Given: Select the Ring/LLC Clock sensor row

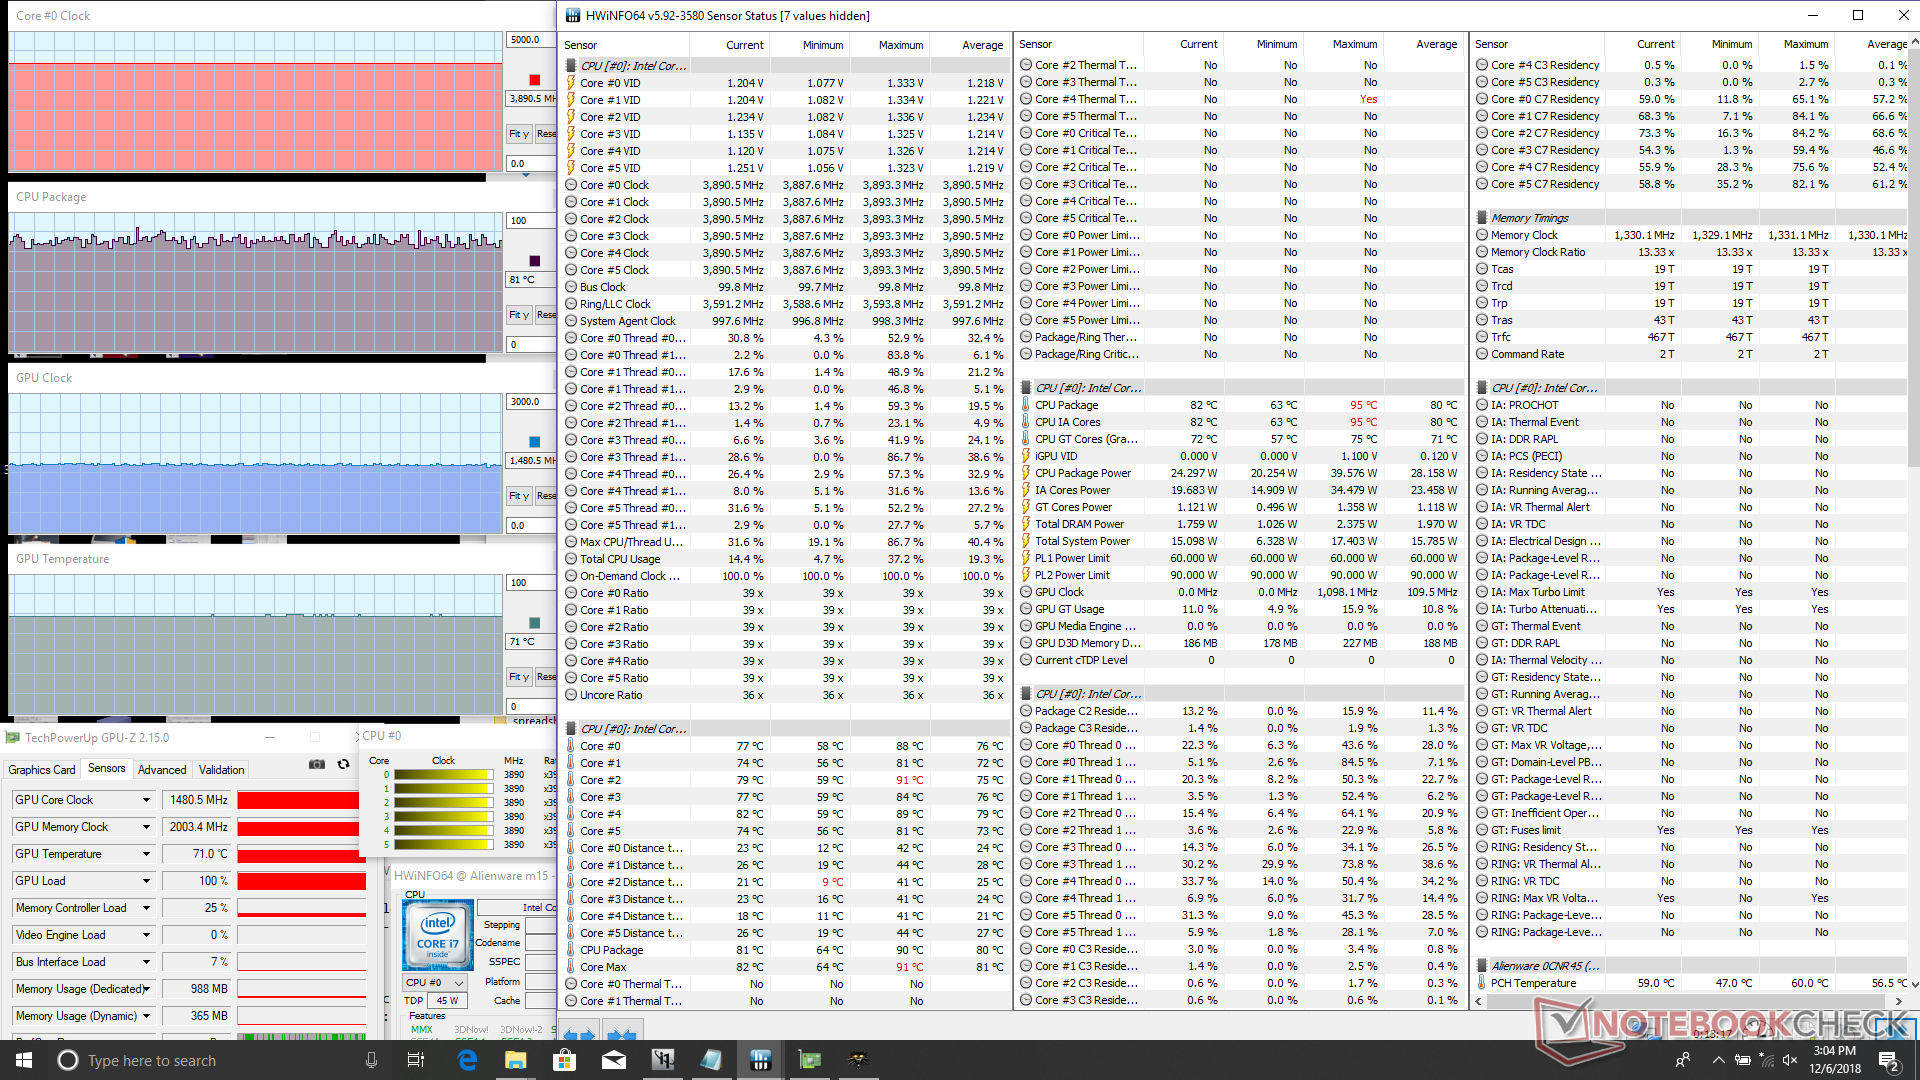Looking at the screenshot, I should click(x=785, y=304).
